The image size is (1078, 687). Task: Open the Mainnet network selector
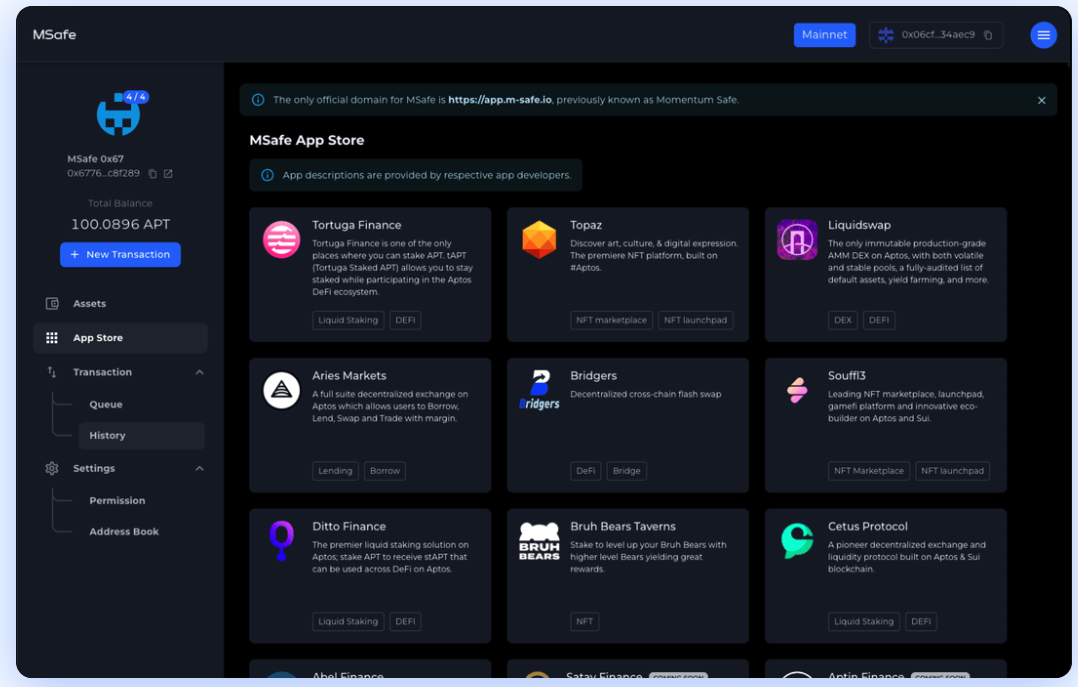(x=824, y=35)
